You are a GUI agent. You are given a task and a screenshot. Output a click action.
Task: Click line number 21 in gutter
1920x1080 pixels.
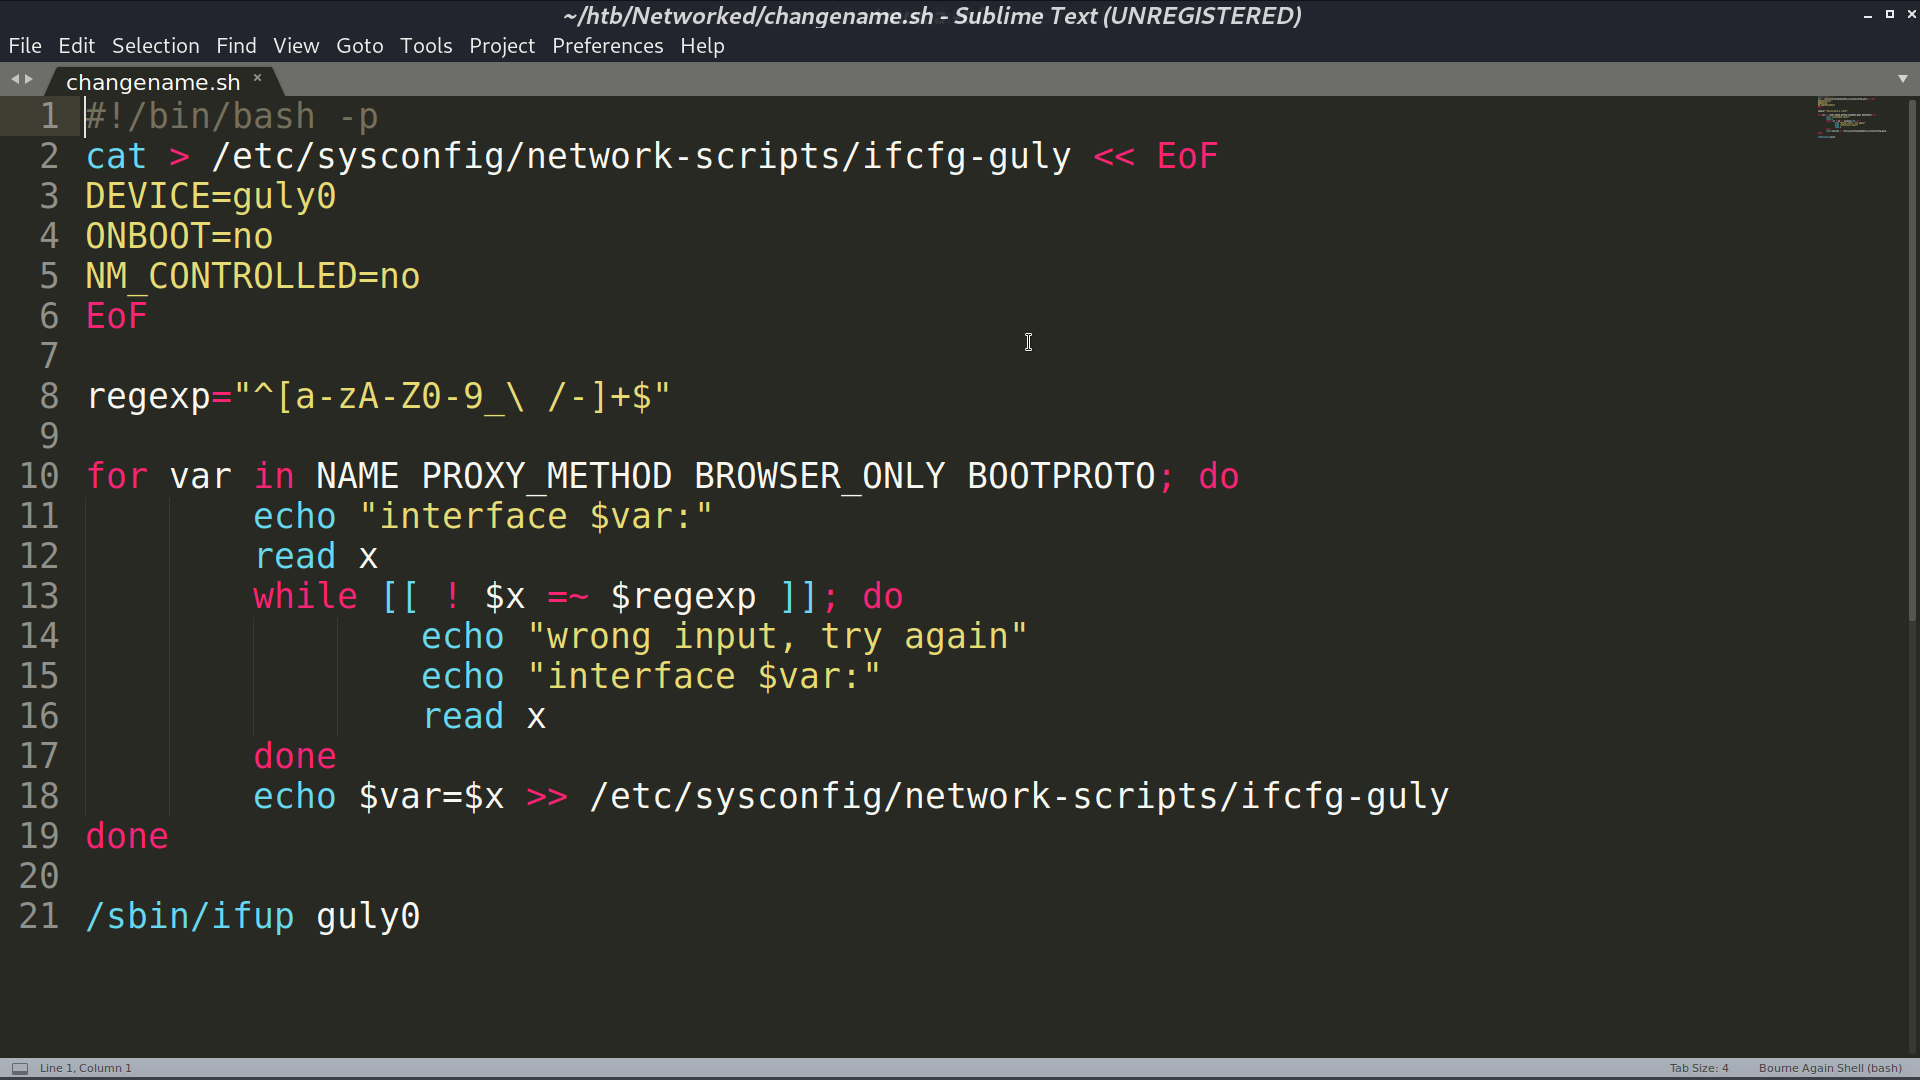[39, 916]
